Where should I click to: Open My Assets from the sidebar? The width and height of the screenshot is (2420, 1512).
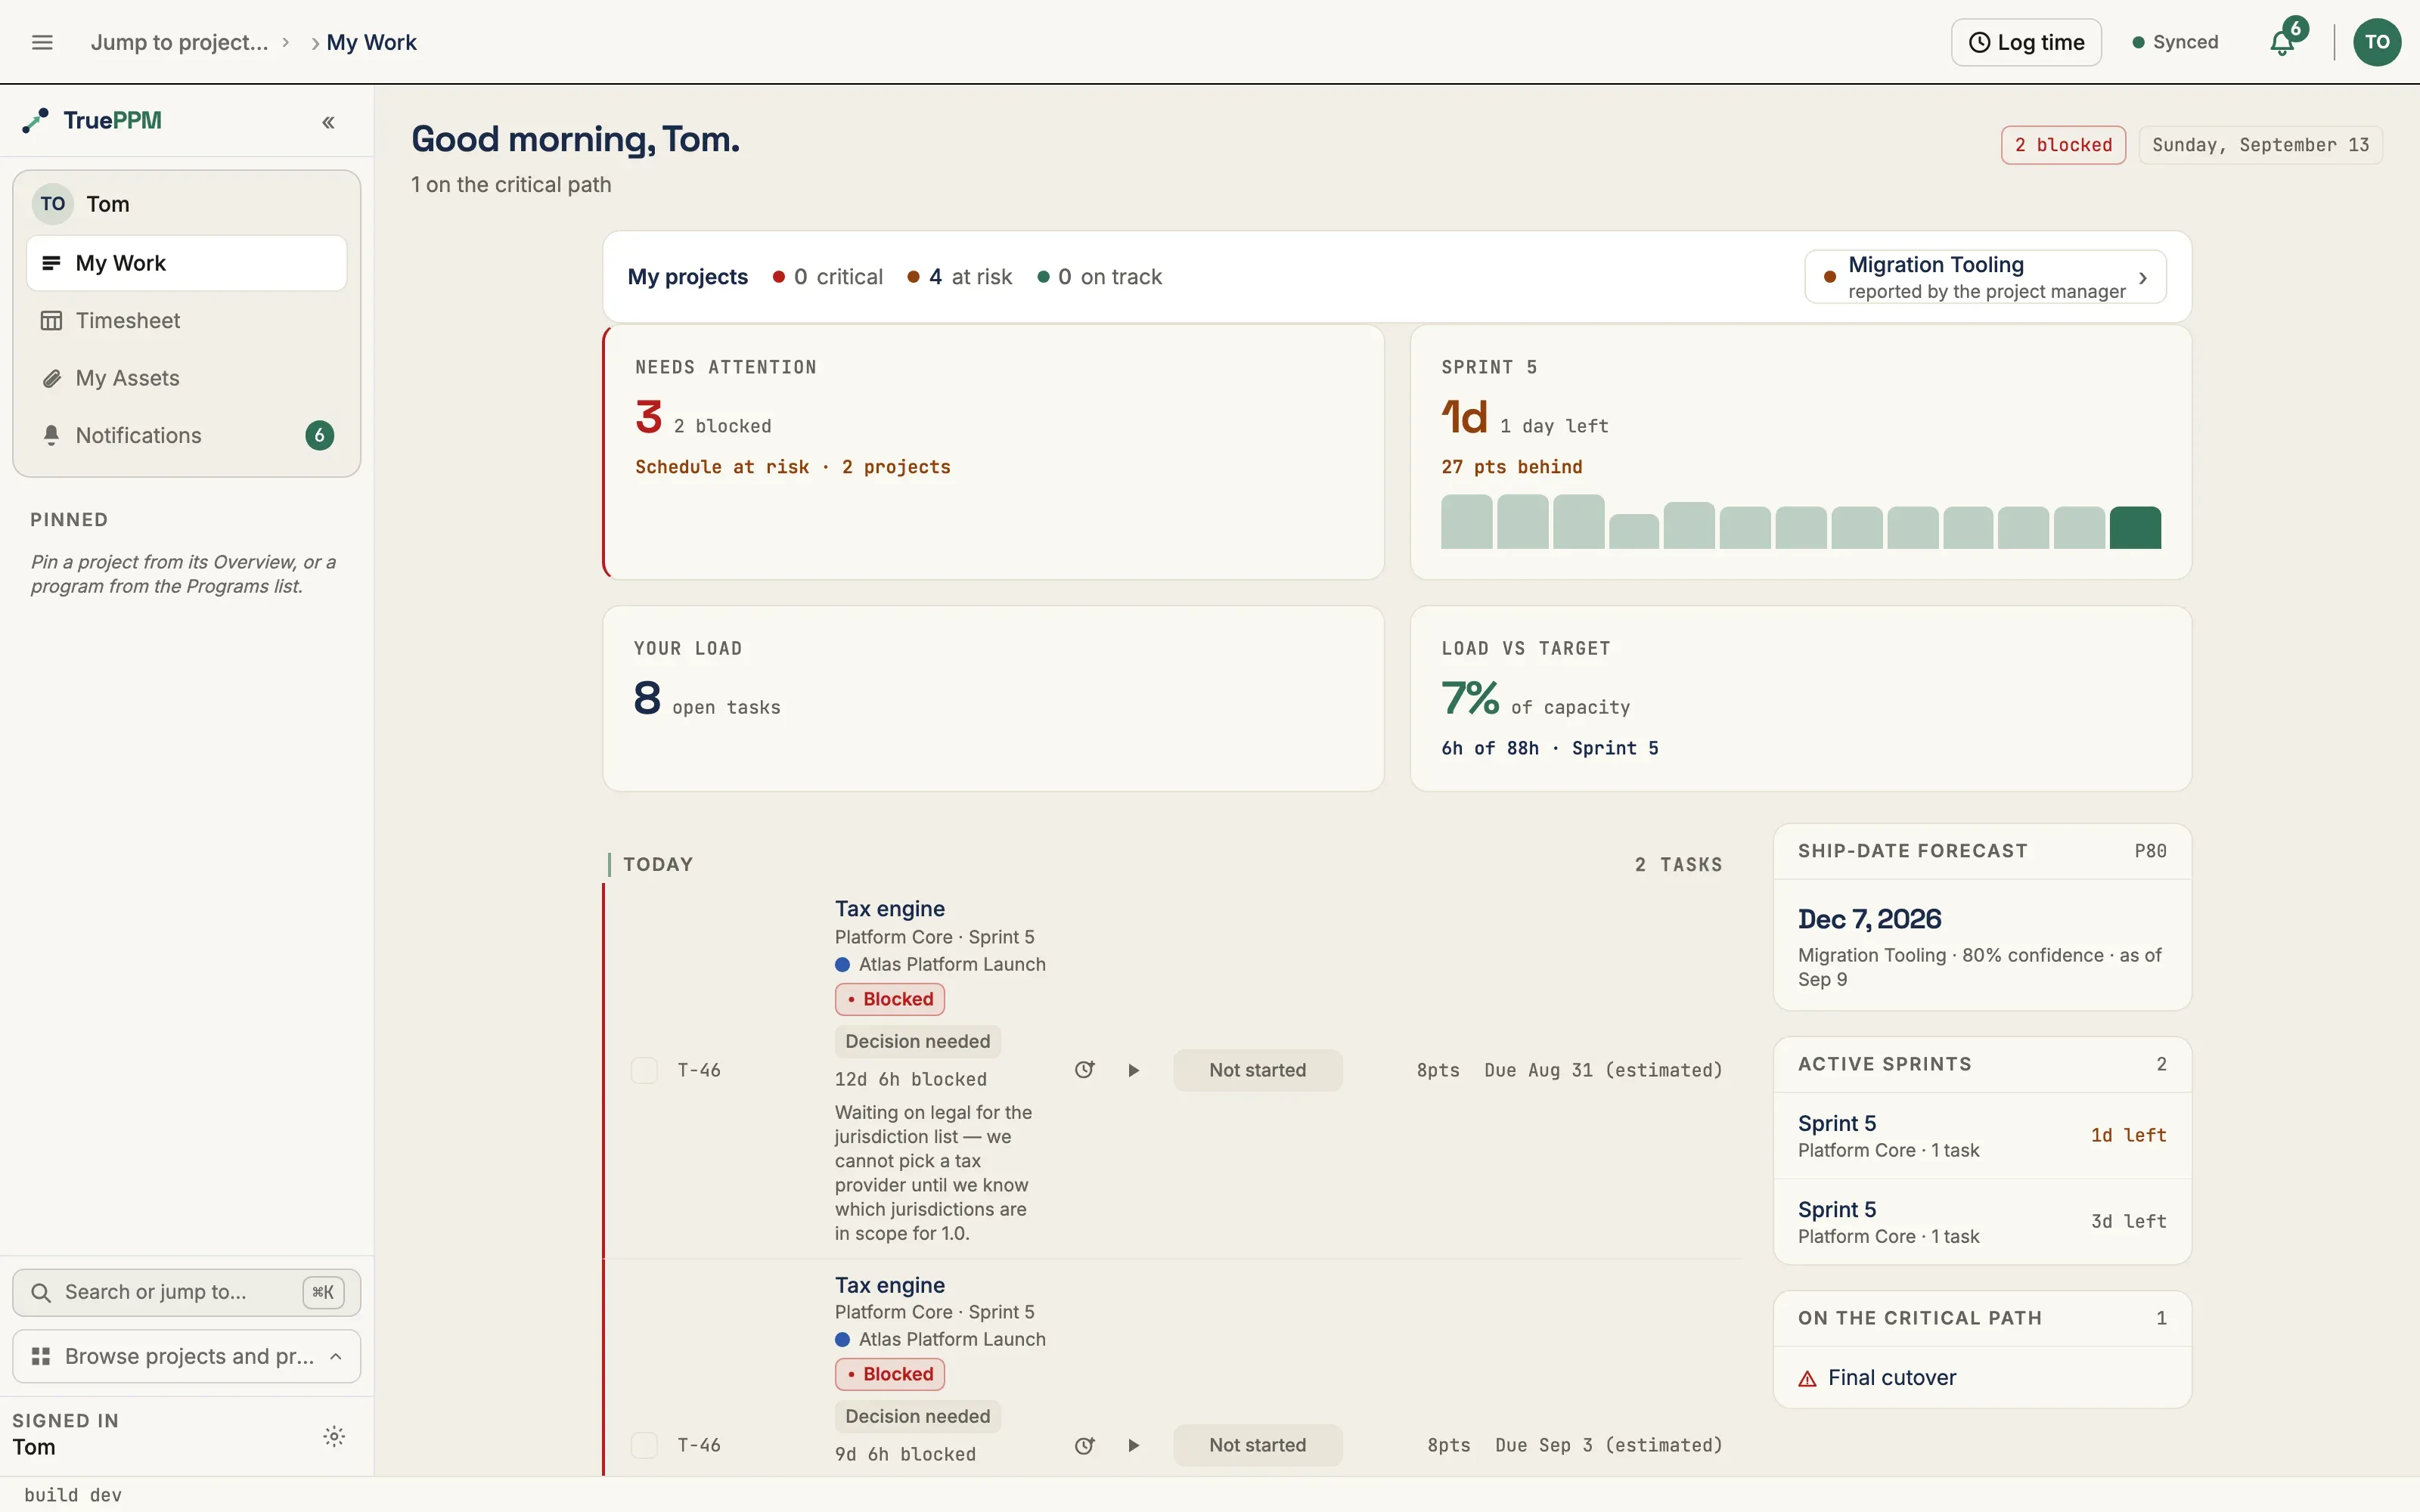click(186, 378)
